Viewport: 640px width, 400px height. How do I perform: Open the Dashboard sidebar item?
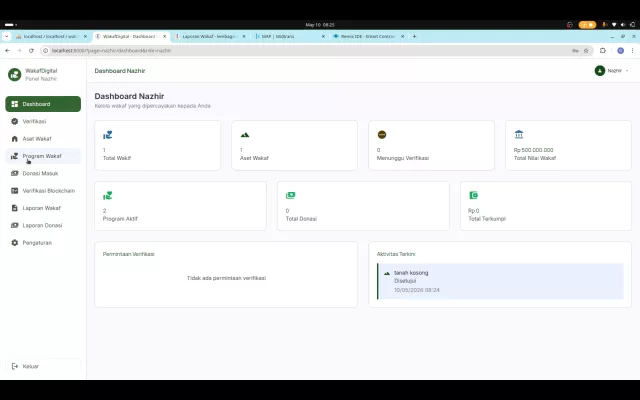pyautogui.click(x=43, y=104)
